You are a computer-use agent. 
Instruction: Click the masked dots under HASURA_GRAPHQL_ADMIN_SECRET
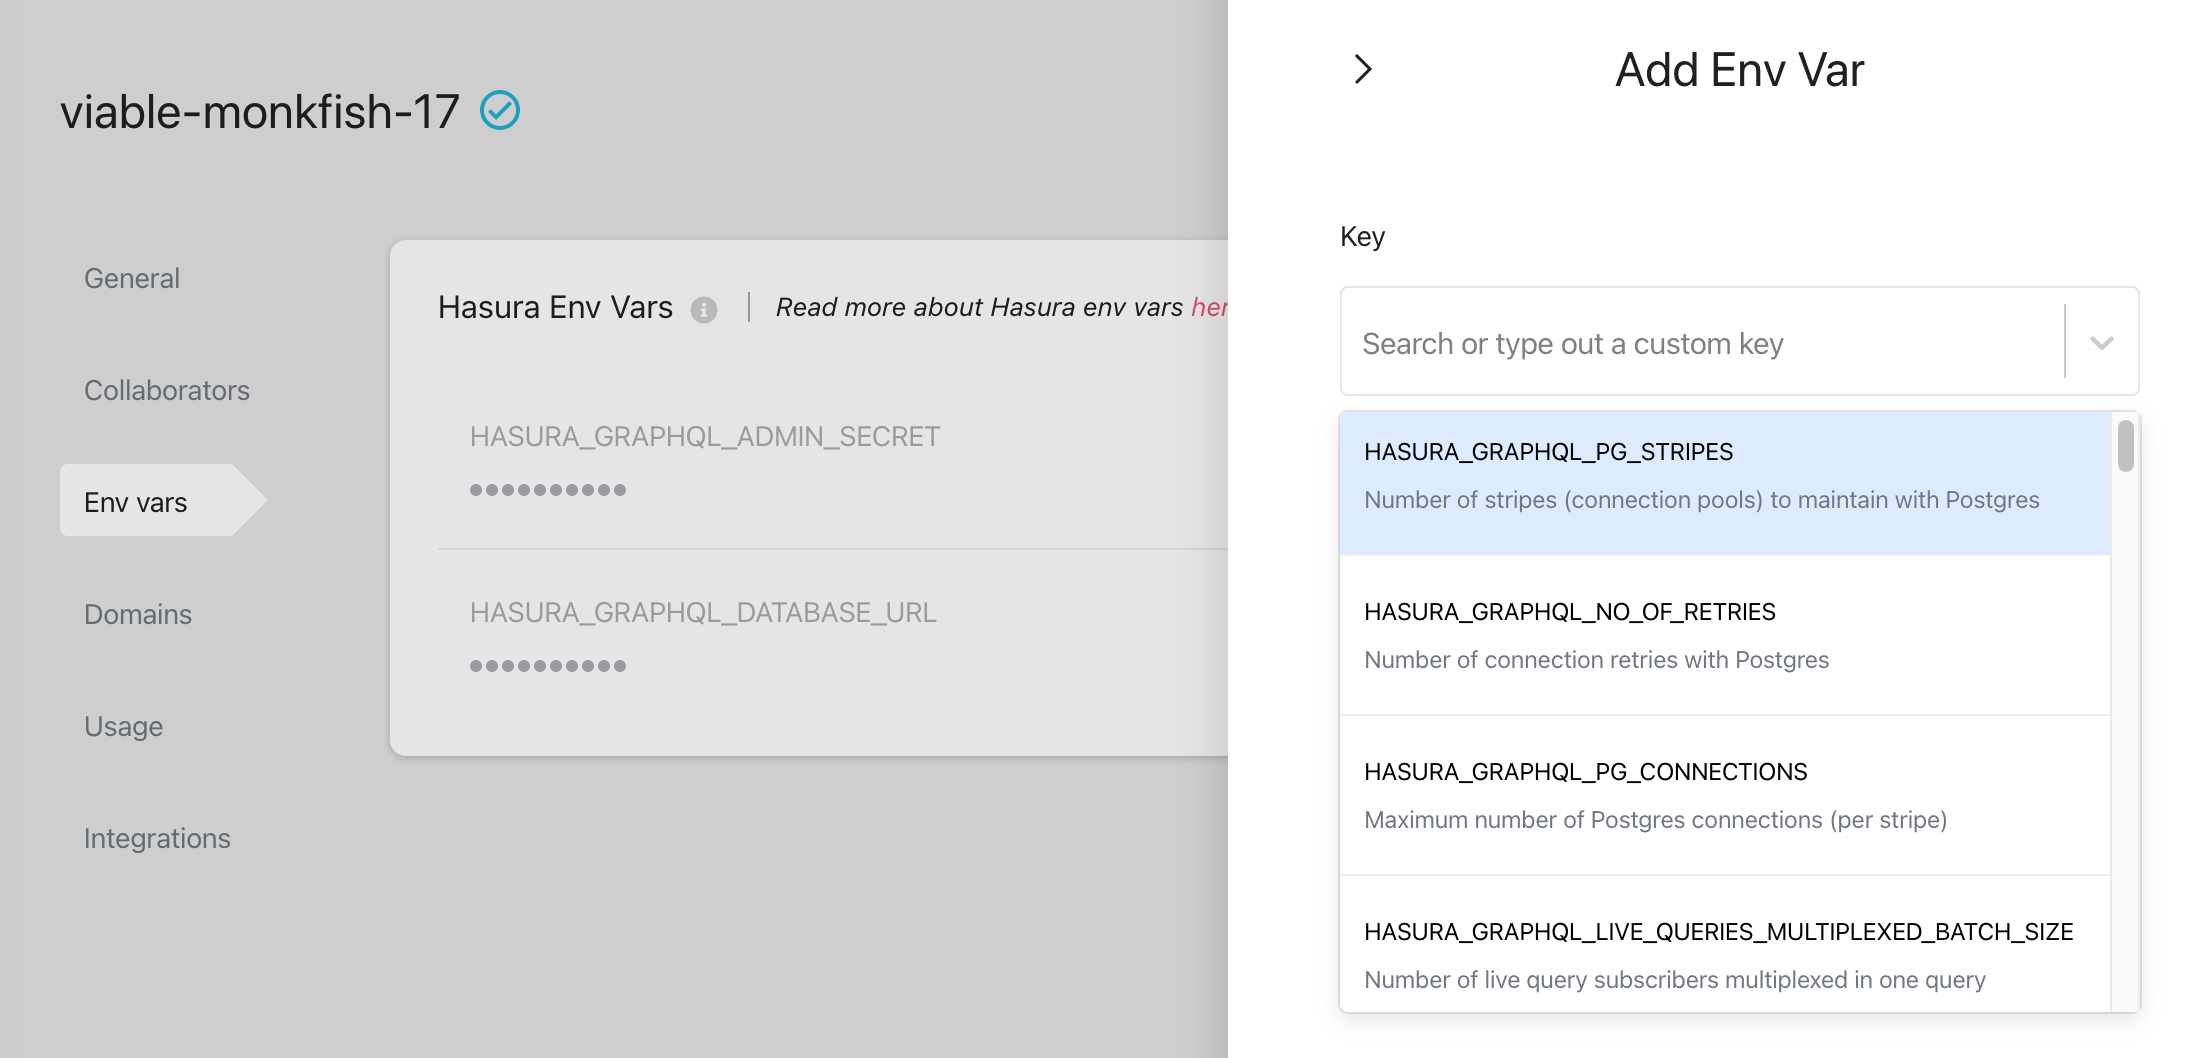(x=548, y=489)
